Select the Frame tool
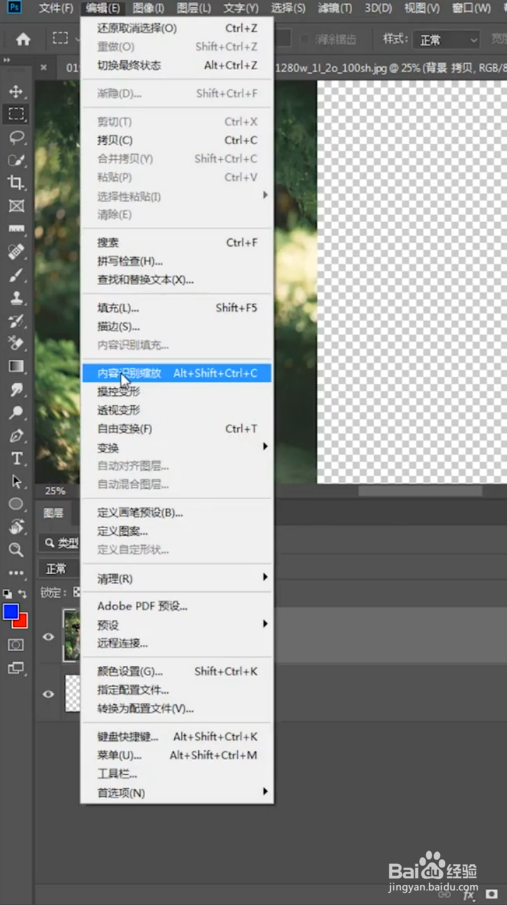 16,206
